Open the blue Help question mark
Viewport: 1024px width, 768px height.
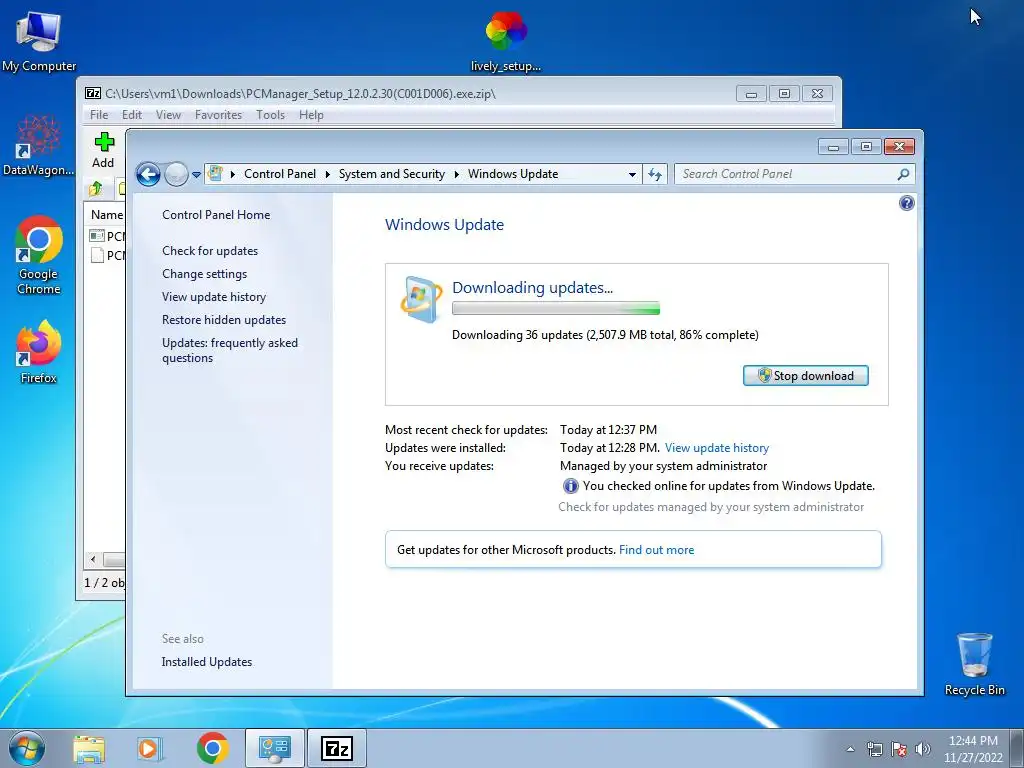coord(906,203)
